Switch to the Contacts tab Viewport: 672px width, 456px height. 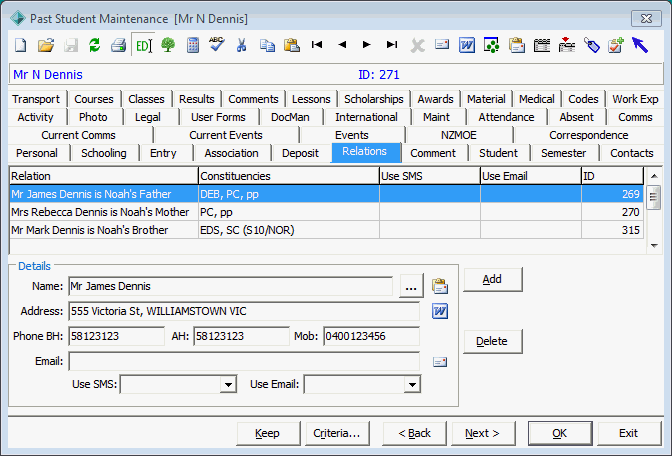point(631,153)
